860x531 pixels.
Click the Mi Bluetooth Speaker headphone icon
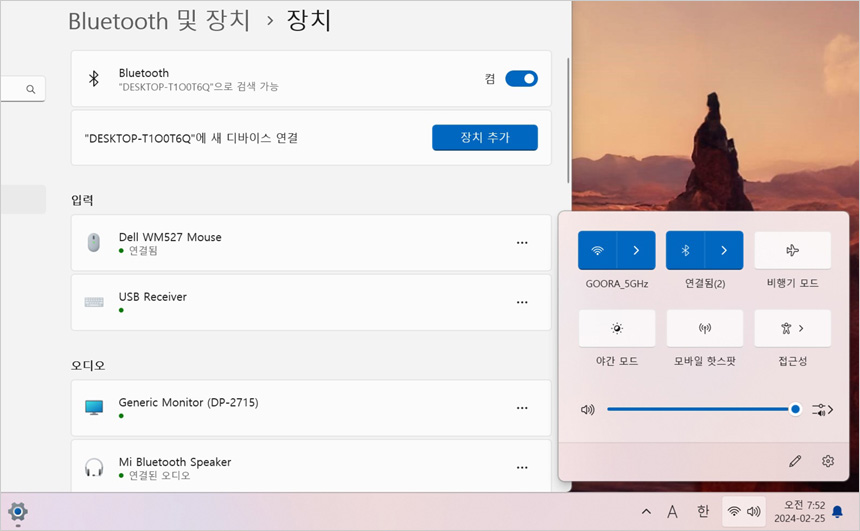point(94,467)
